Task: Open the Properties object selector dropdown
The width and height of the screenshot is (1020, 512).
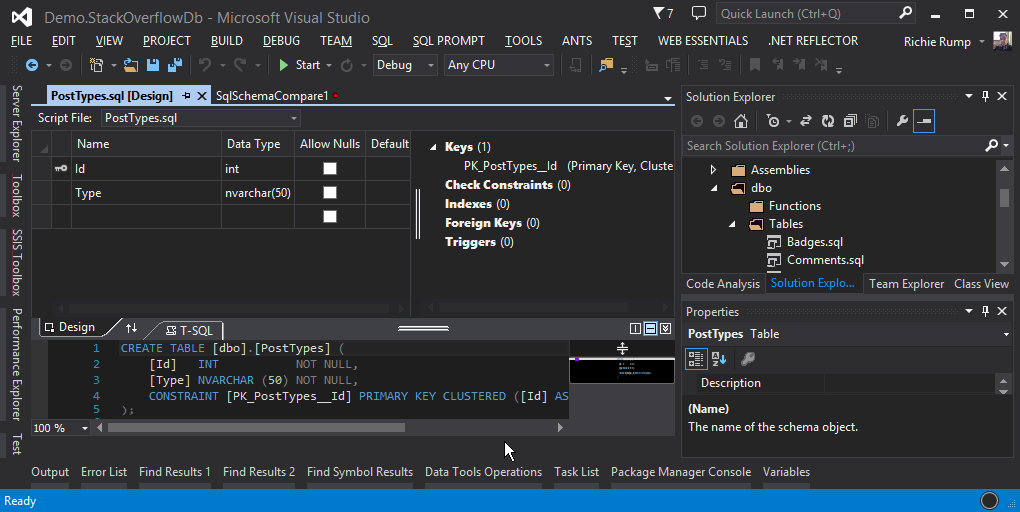Action: pos(1006,334)
